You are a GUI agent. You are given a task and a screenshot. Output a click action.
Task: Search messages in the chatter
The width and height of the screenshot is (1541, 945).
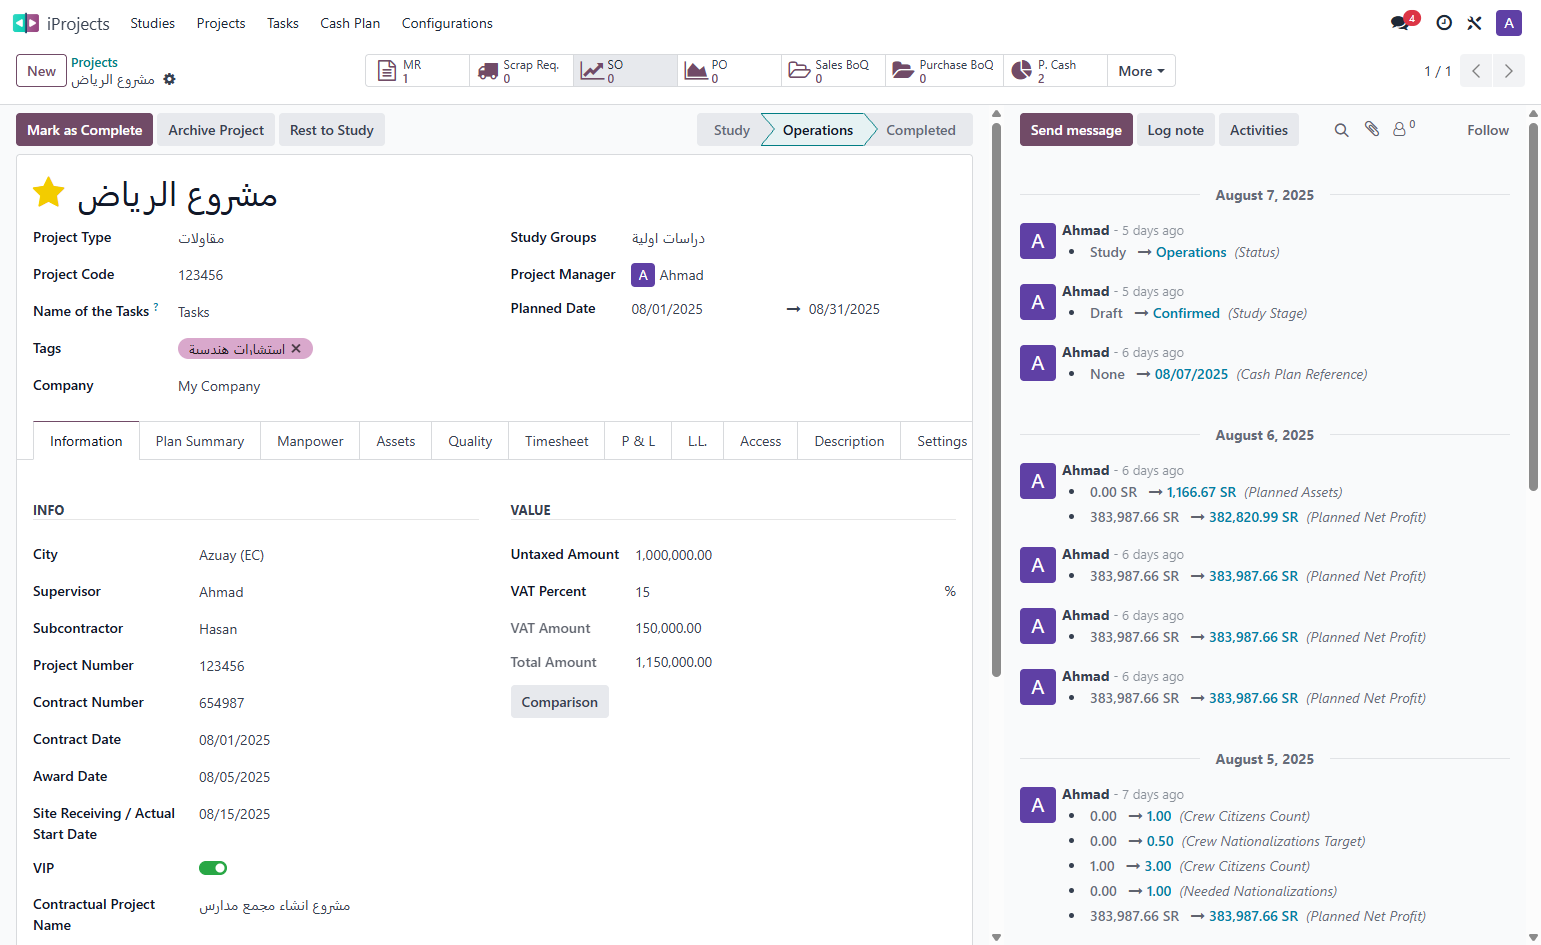tap(1342, 130)
